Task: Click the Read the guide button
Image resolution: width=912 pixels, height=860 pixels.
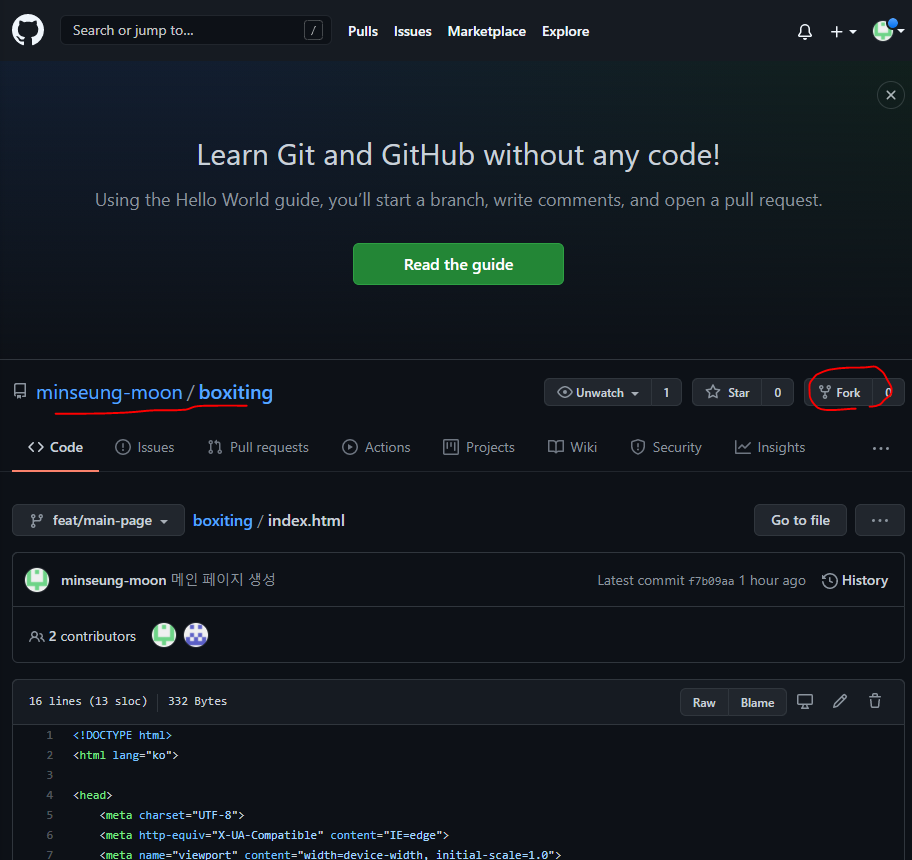Action: (x=458, y=264)
